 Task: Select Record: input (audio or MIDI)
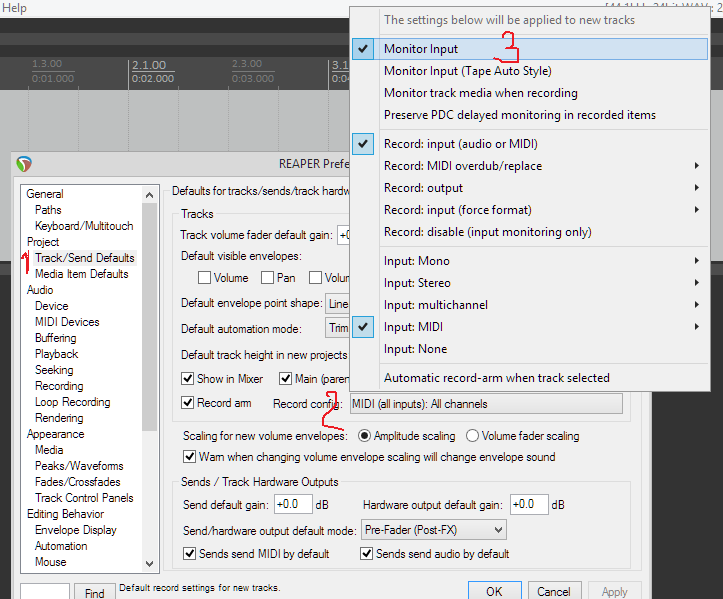[x=529, y=144]
